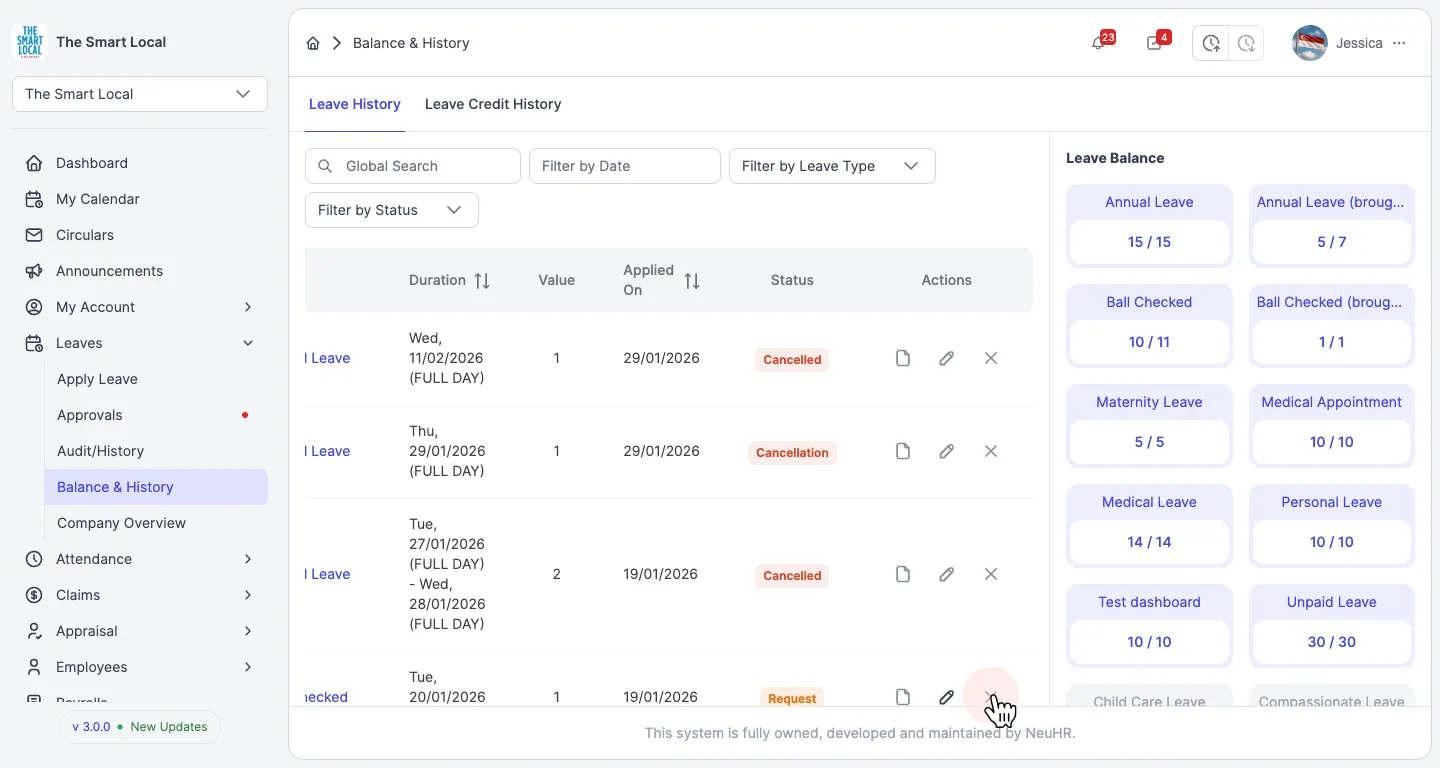The width and height of the screenshot is (1440, 768).
Task: Expand My Account submenu
Action: [248, 307]
